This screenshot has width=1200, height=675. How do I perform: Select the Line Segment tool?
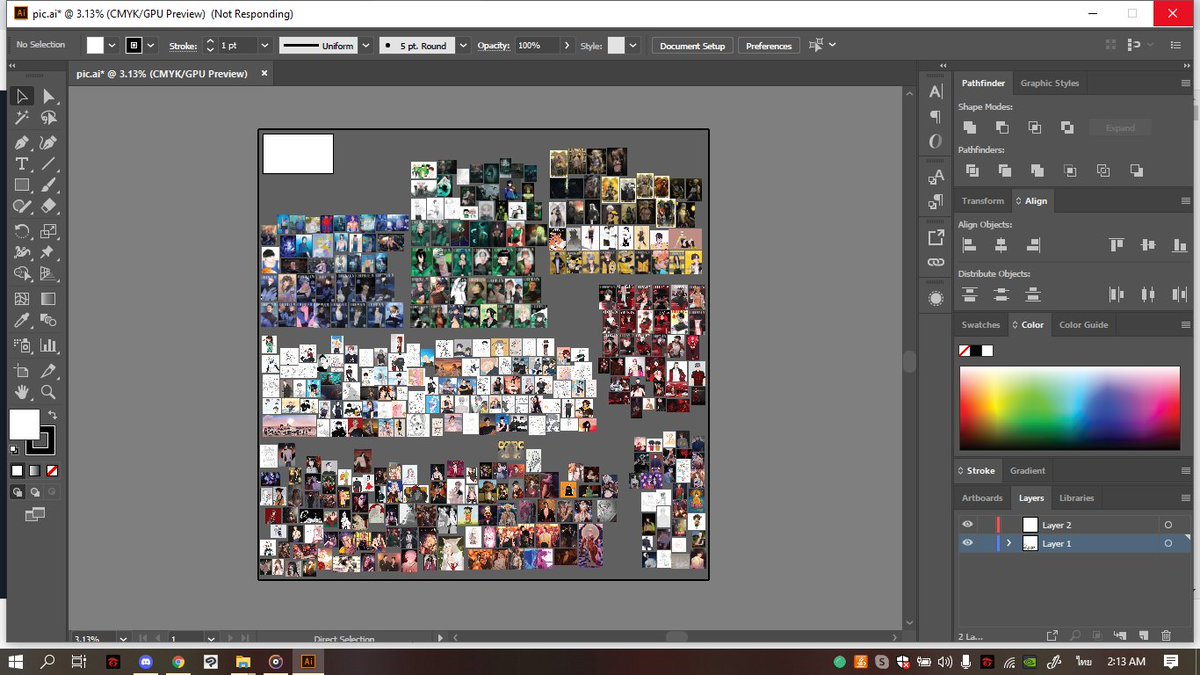pos(48,163)
